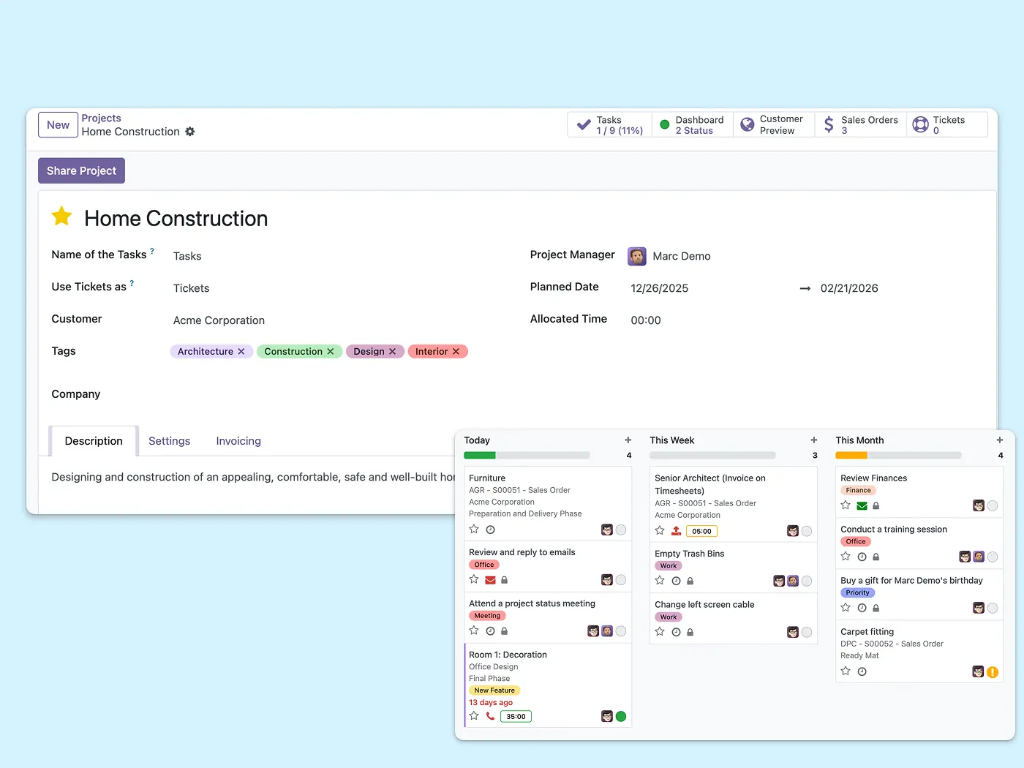Switch to the Settings tab
1024x768 pixels.
click(169, 441)
